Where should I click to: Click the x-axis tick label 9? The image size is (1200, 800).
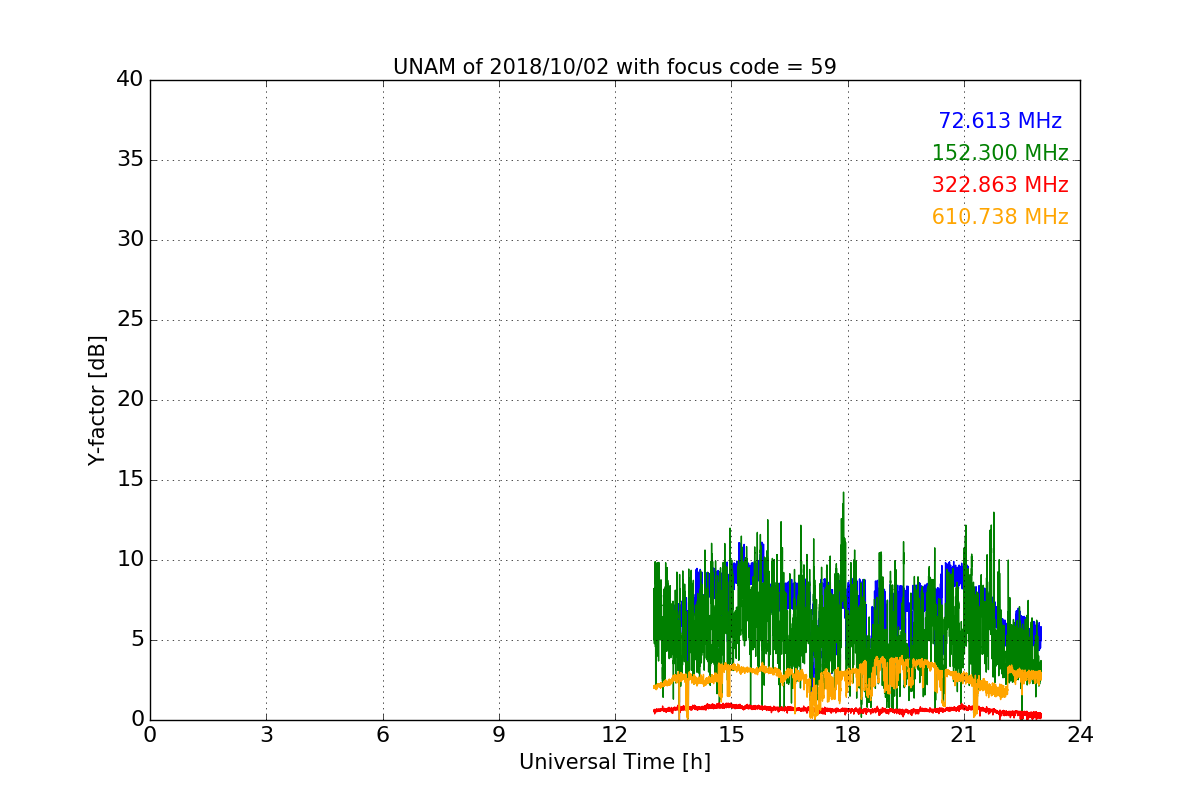pos(499,735)
